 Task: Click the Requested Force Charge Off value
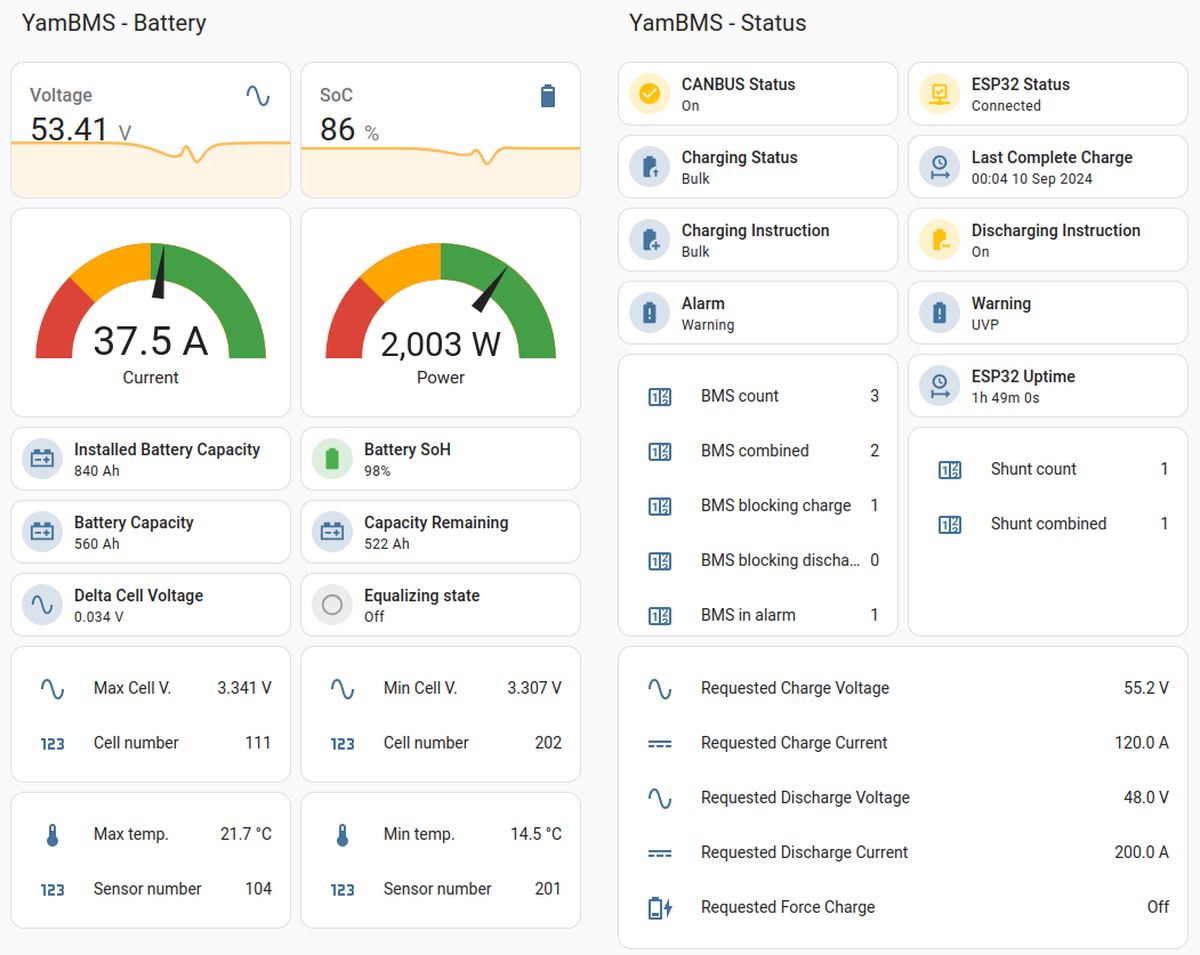[1158, 907]
